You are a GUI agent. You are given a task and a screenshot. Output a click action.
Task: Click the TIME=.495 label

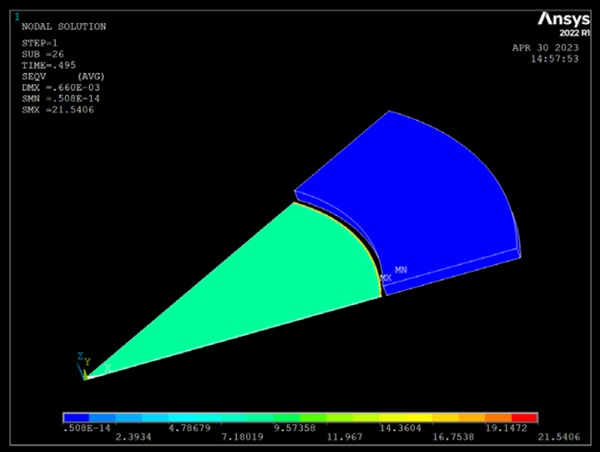[x=49, y=65]
